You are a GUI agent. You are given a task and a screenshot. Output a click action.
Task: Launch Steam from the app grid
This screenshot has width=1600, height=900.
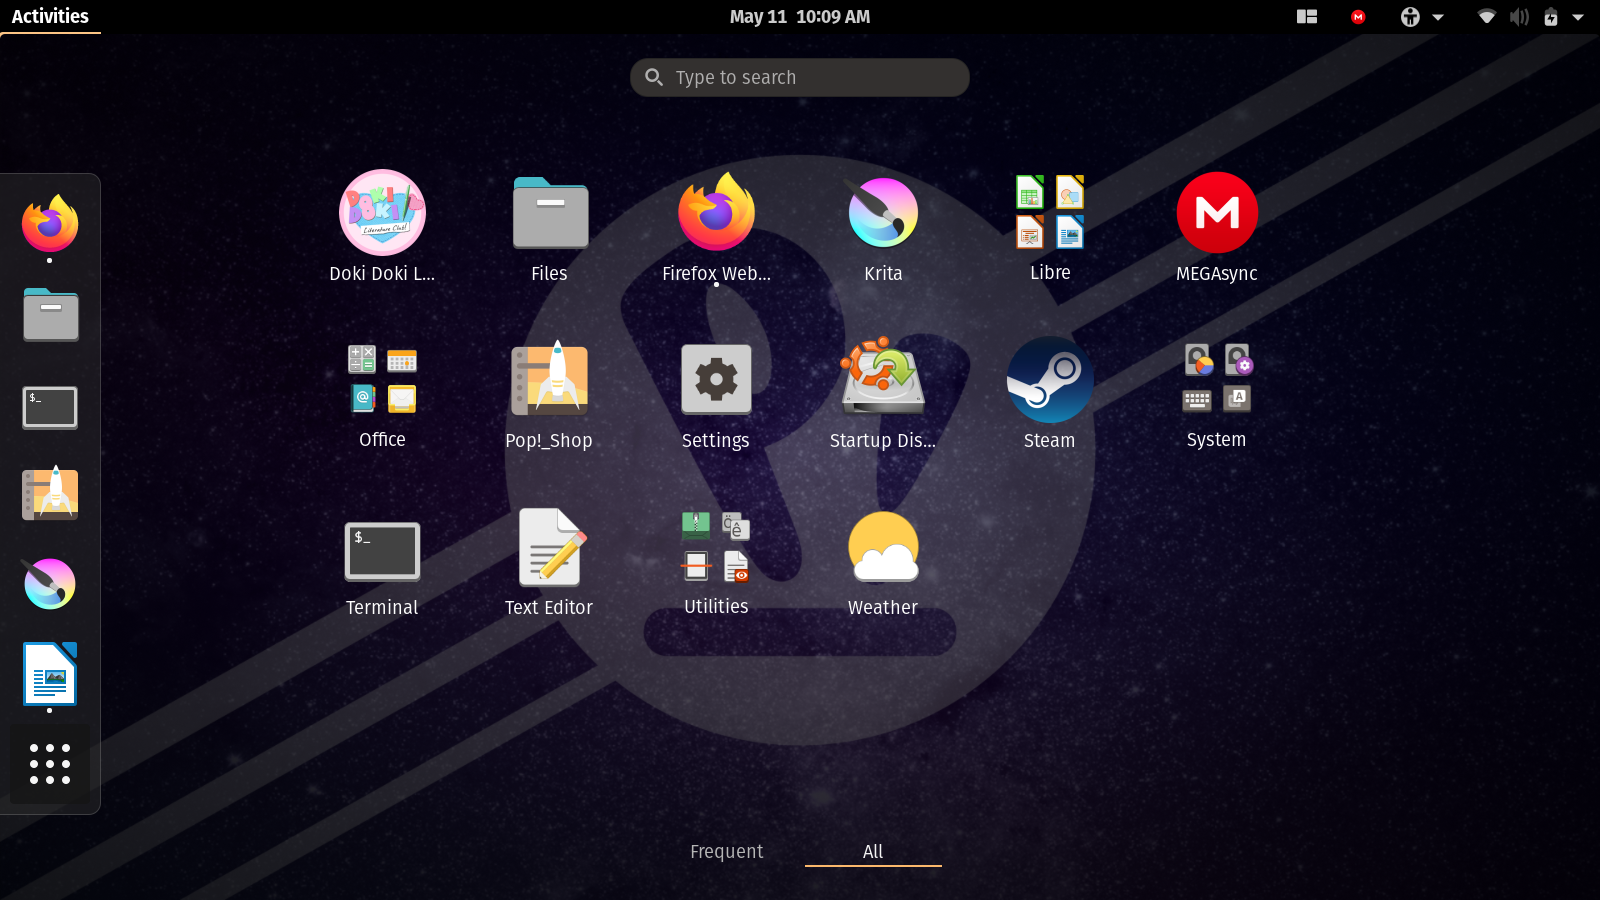(1049, 393)
